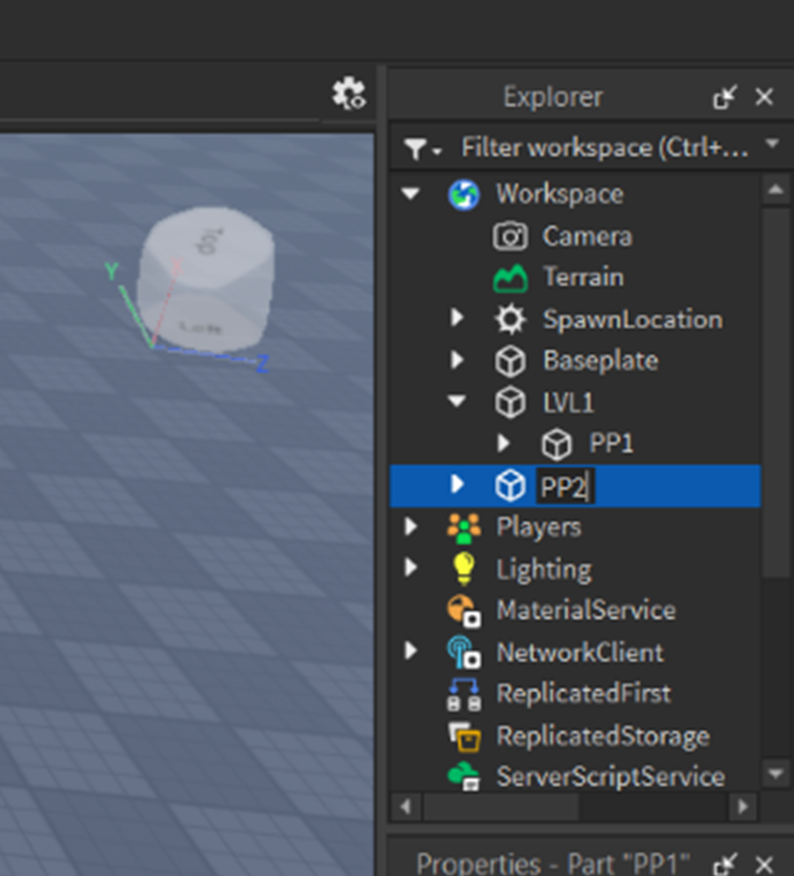Expand the Players service
Image resolution: width=794 pixels, height=876 pixels.
[x=411, y=526]
